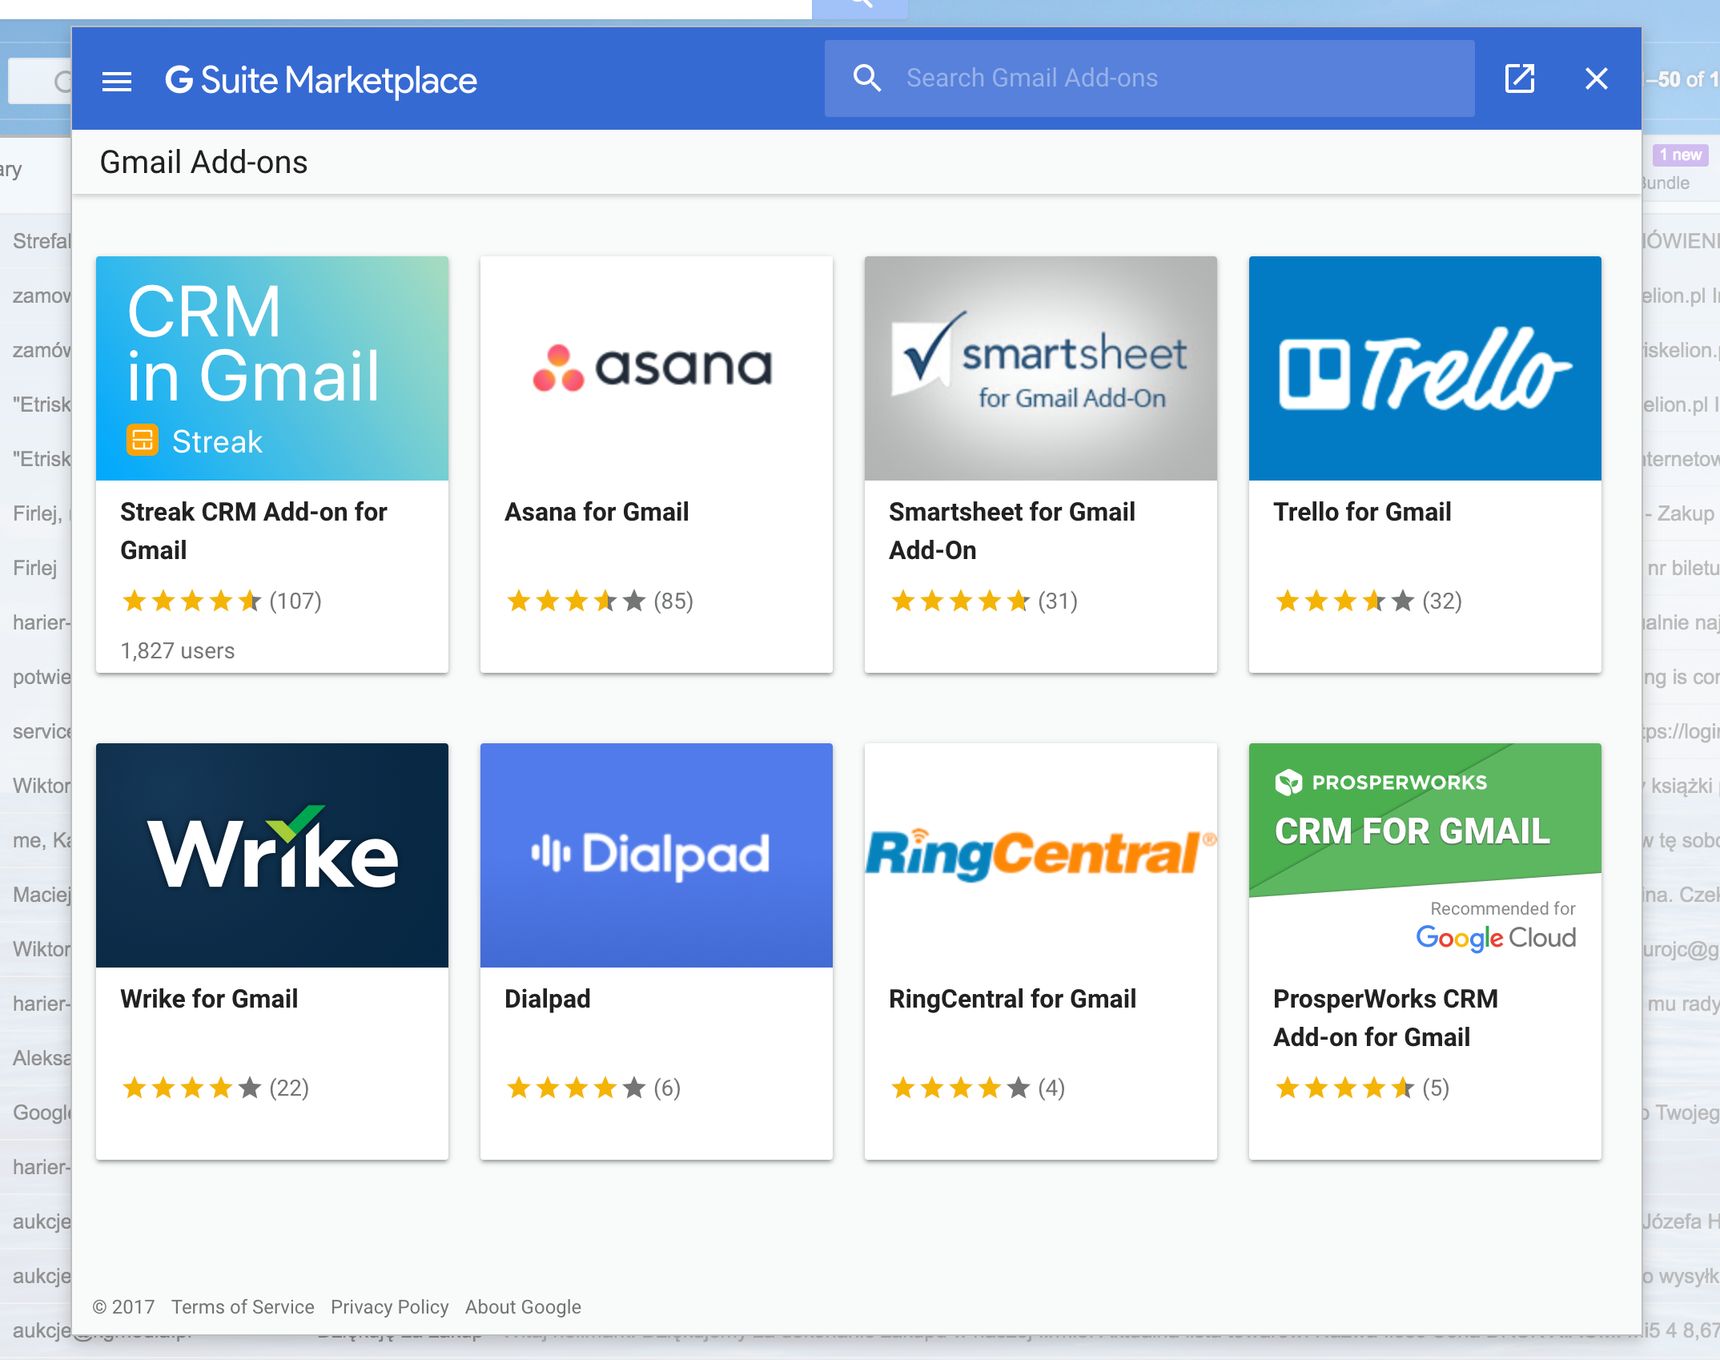The width and height of the screenshot is (1720, 1360).
Task: Open the Streak CRM in Gmail banner
Action: pos(272,368)
